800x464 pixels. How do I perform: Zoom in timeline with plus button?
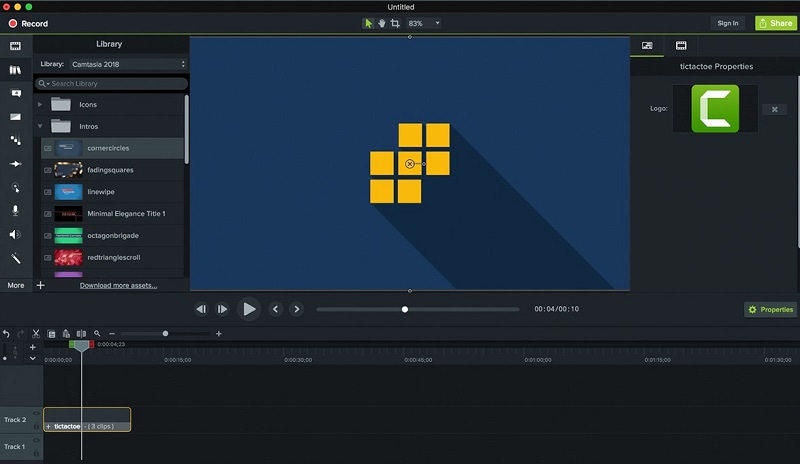pyautogui.click(x=218, y=334)
